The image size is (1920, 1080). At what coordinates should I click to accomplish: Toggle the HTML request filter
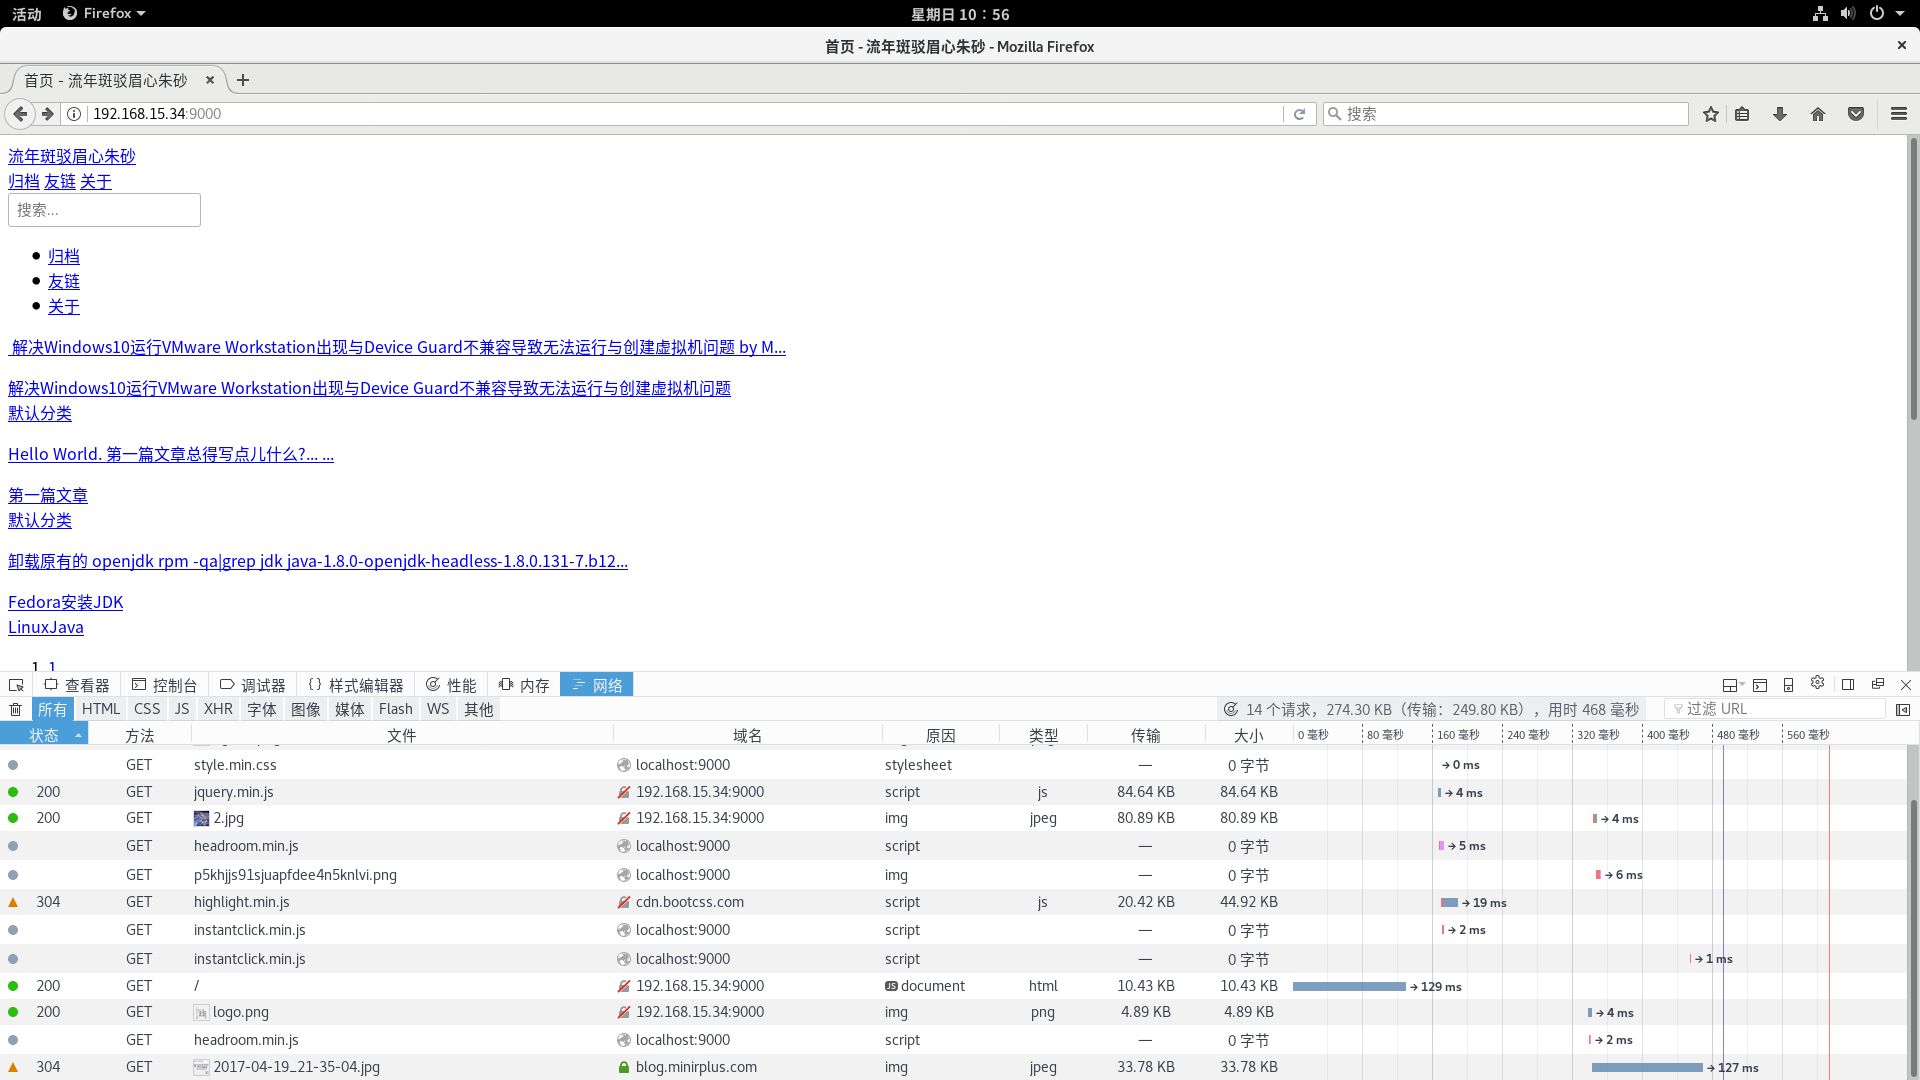point(101,709)
